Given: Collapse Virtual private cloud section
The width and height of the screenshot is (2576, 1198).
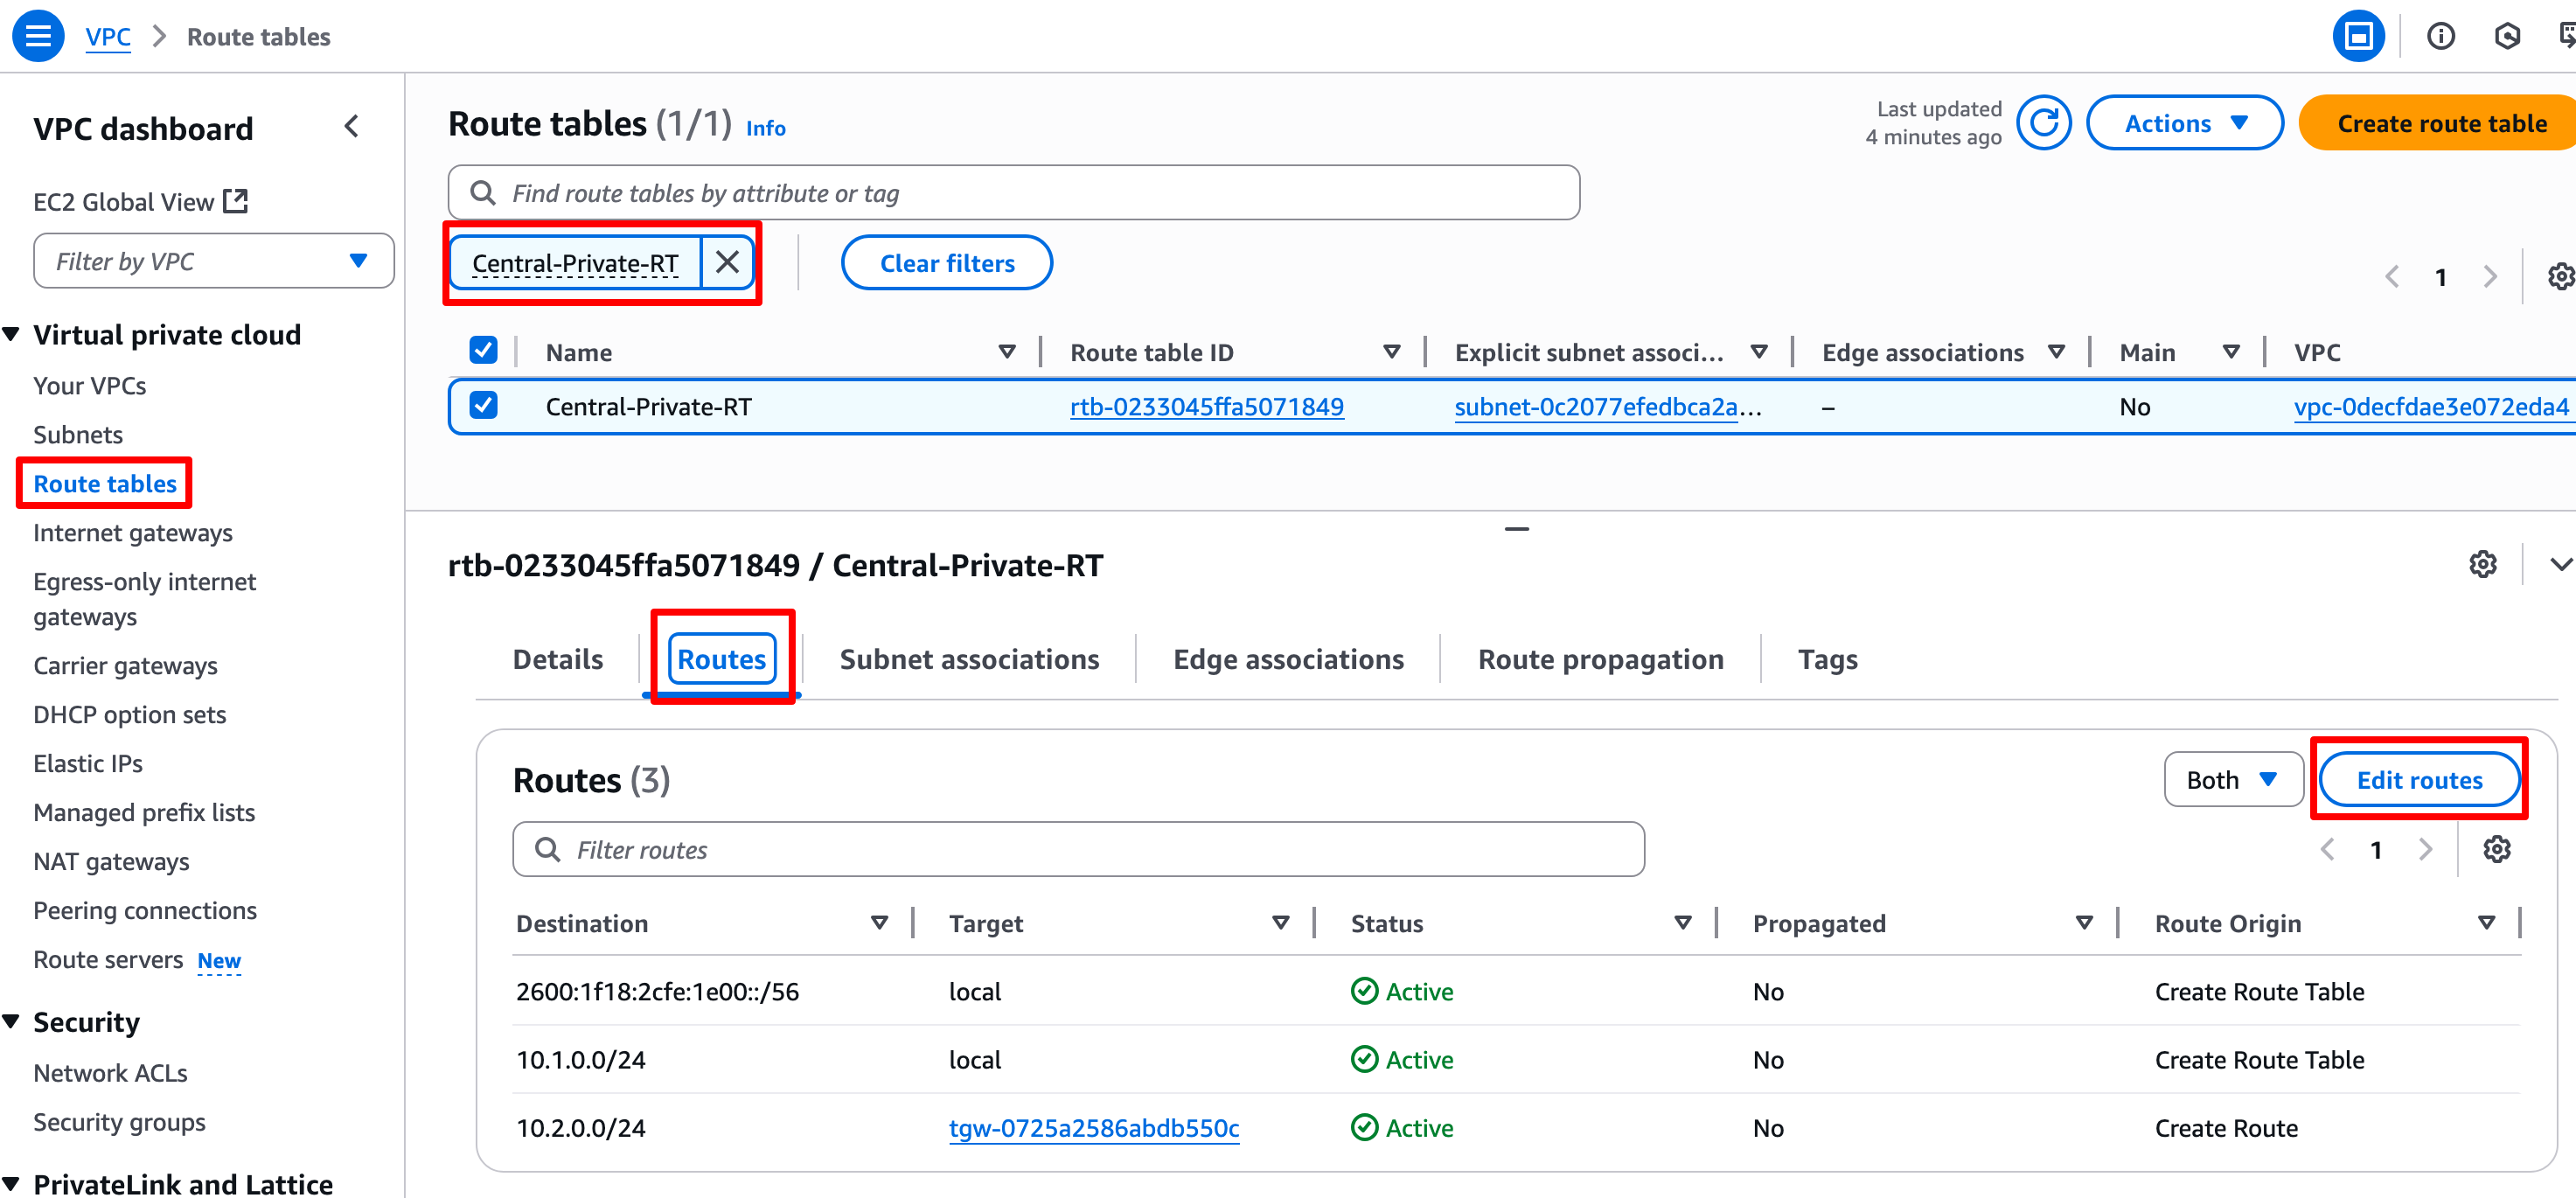Looking at the screenshot, I should tap(13, 334).
